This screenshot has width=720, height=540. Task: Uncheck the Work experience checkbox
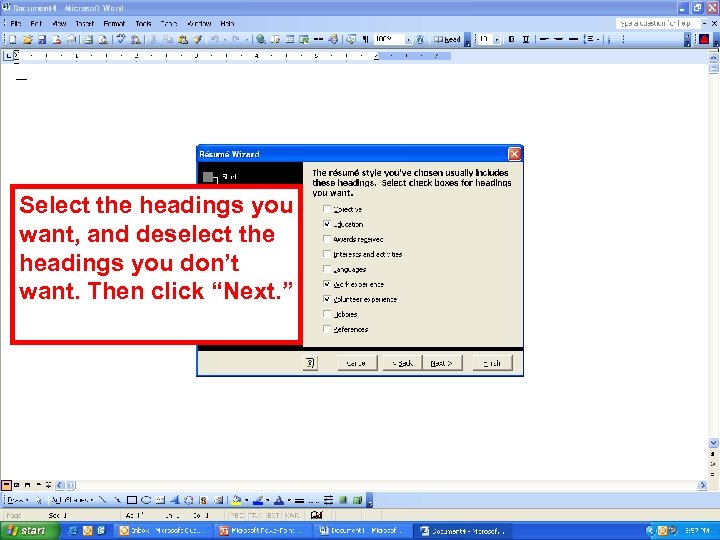[x=326, y=284]
